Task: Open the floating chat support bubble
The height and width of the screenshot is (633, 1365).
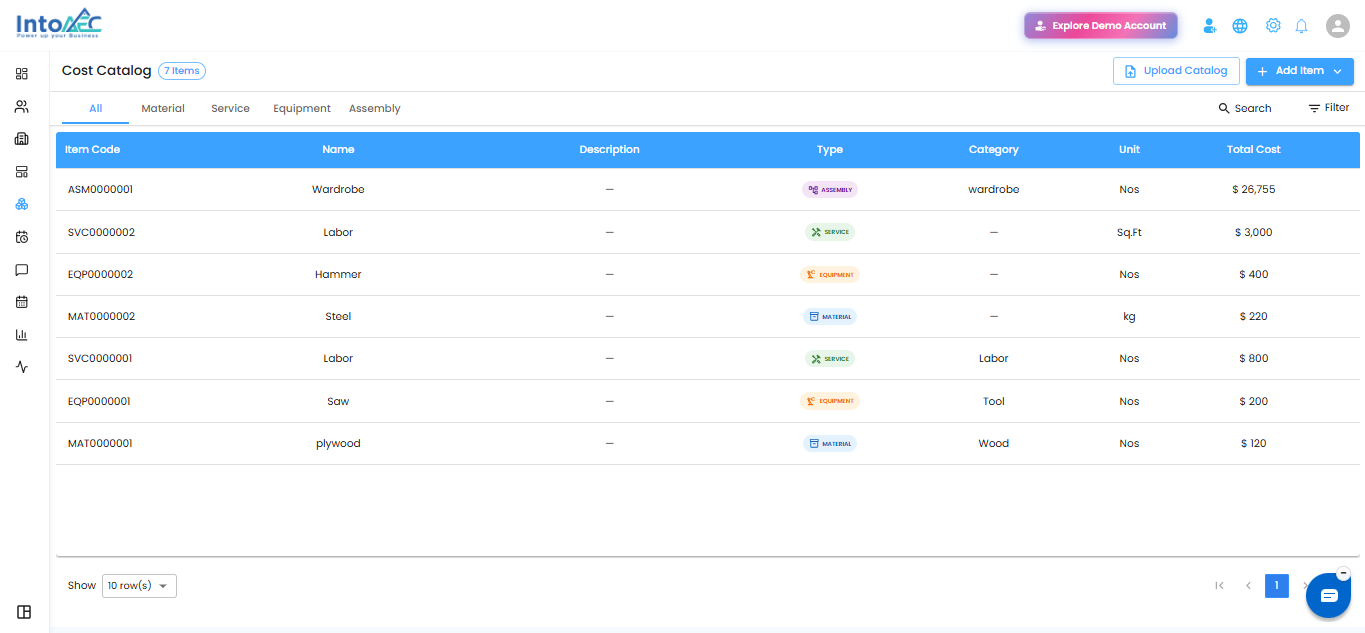Action: (1329, 596)
